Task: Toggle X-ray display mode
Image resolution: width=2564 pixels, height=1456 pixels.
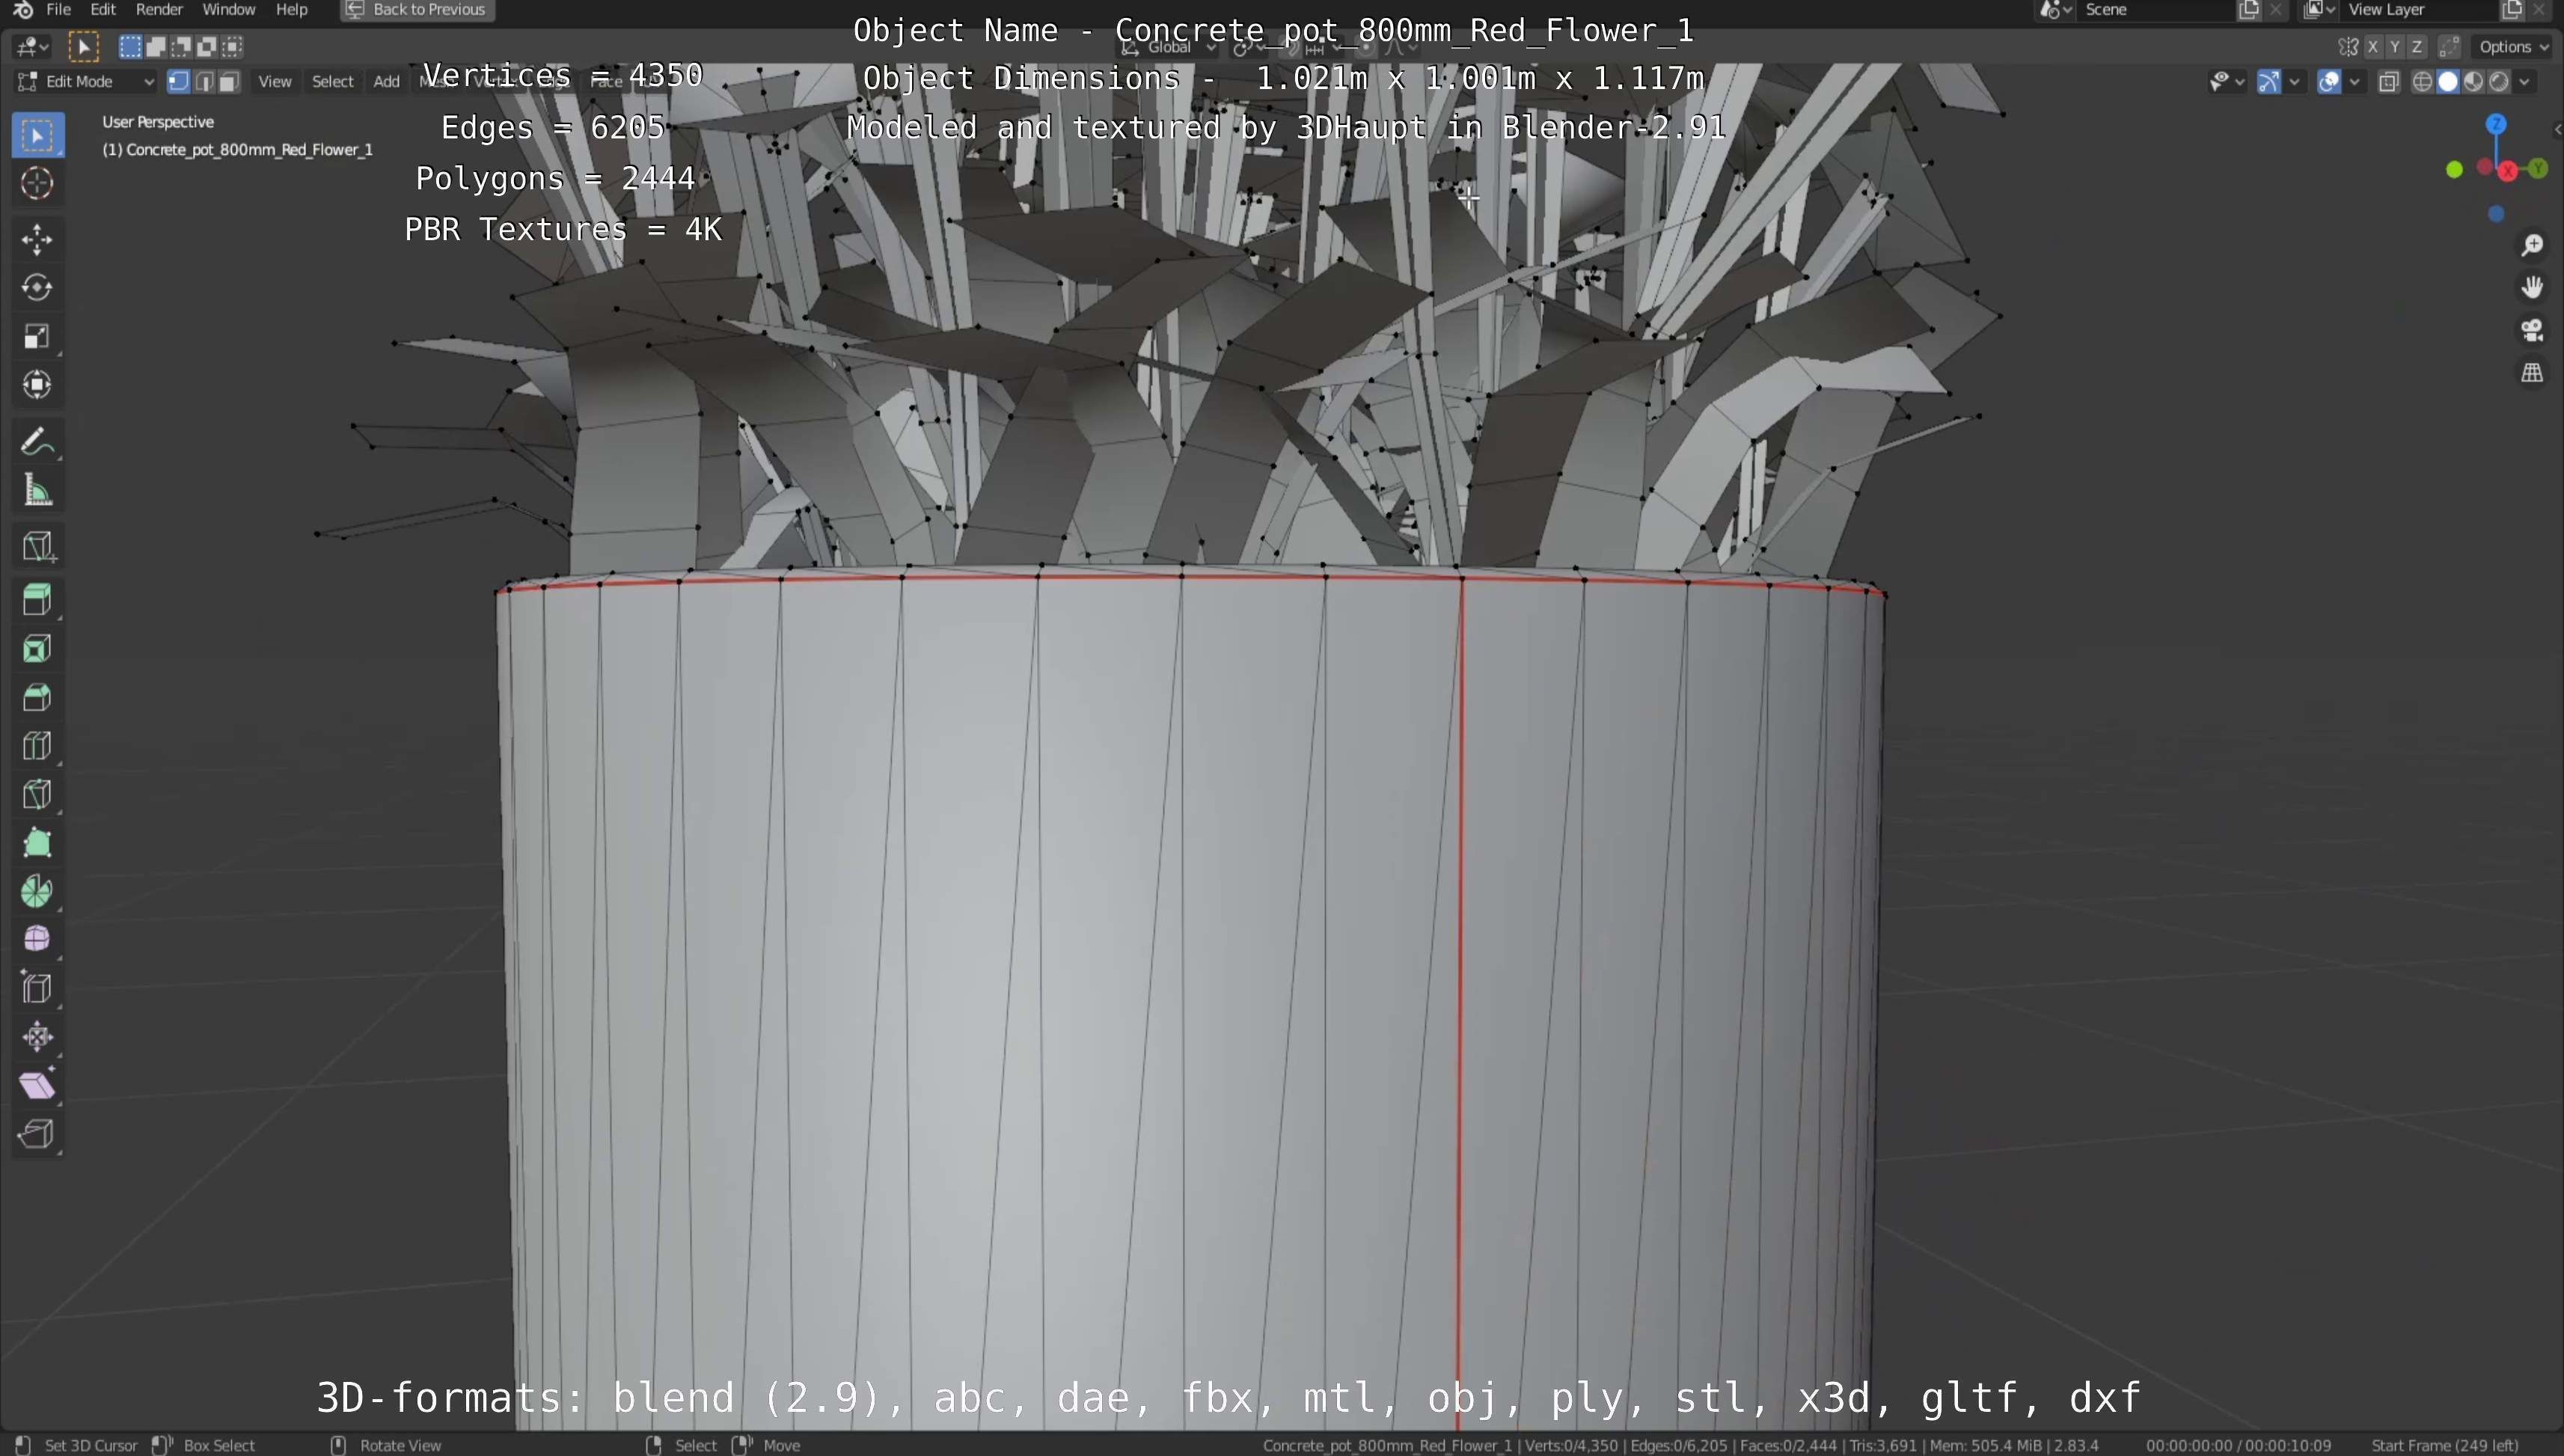Action: tap(2388, 82)
